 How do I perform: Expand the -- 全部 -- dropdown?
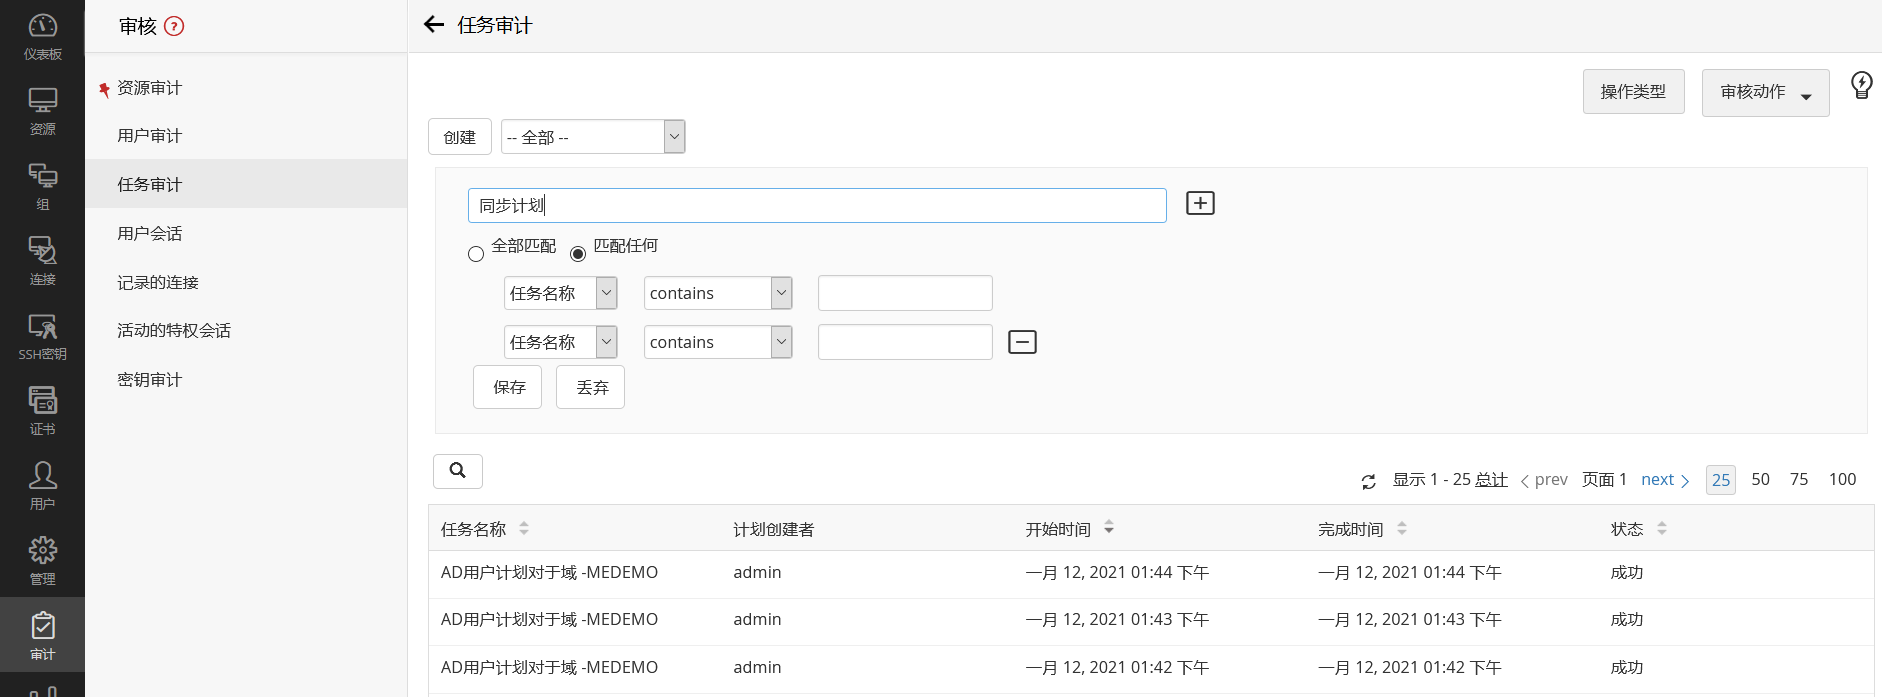pyautogui.click(x=593, y=137)
